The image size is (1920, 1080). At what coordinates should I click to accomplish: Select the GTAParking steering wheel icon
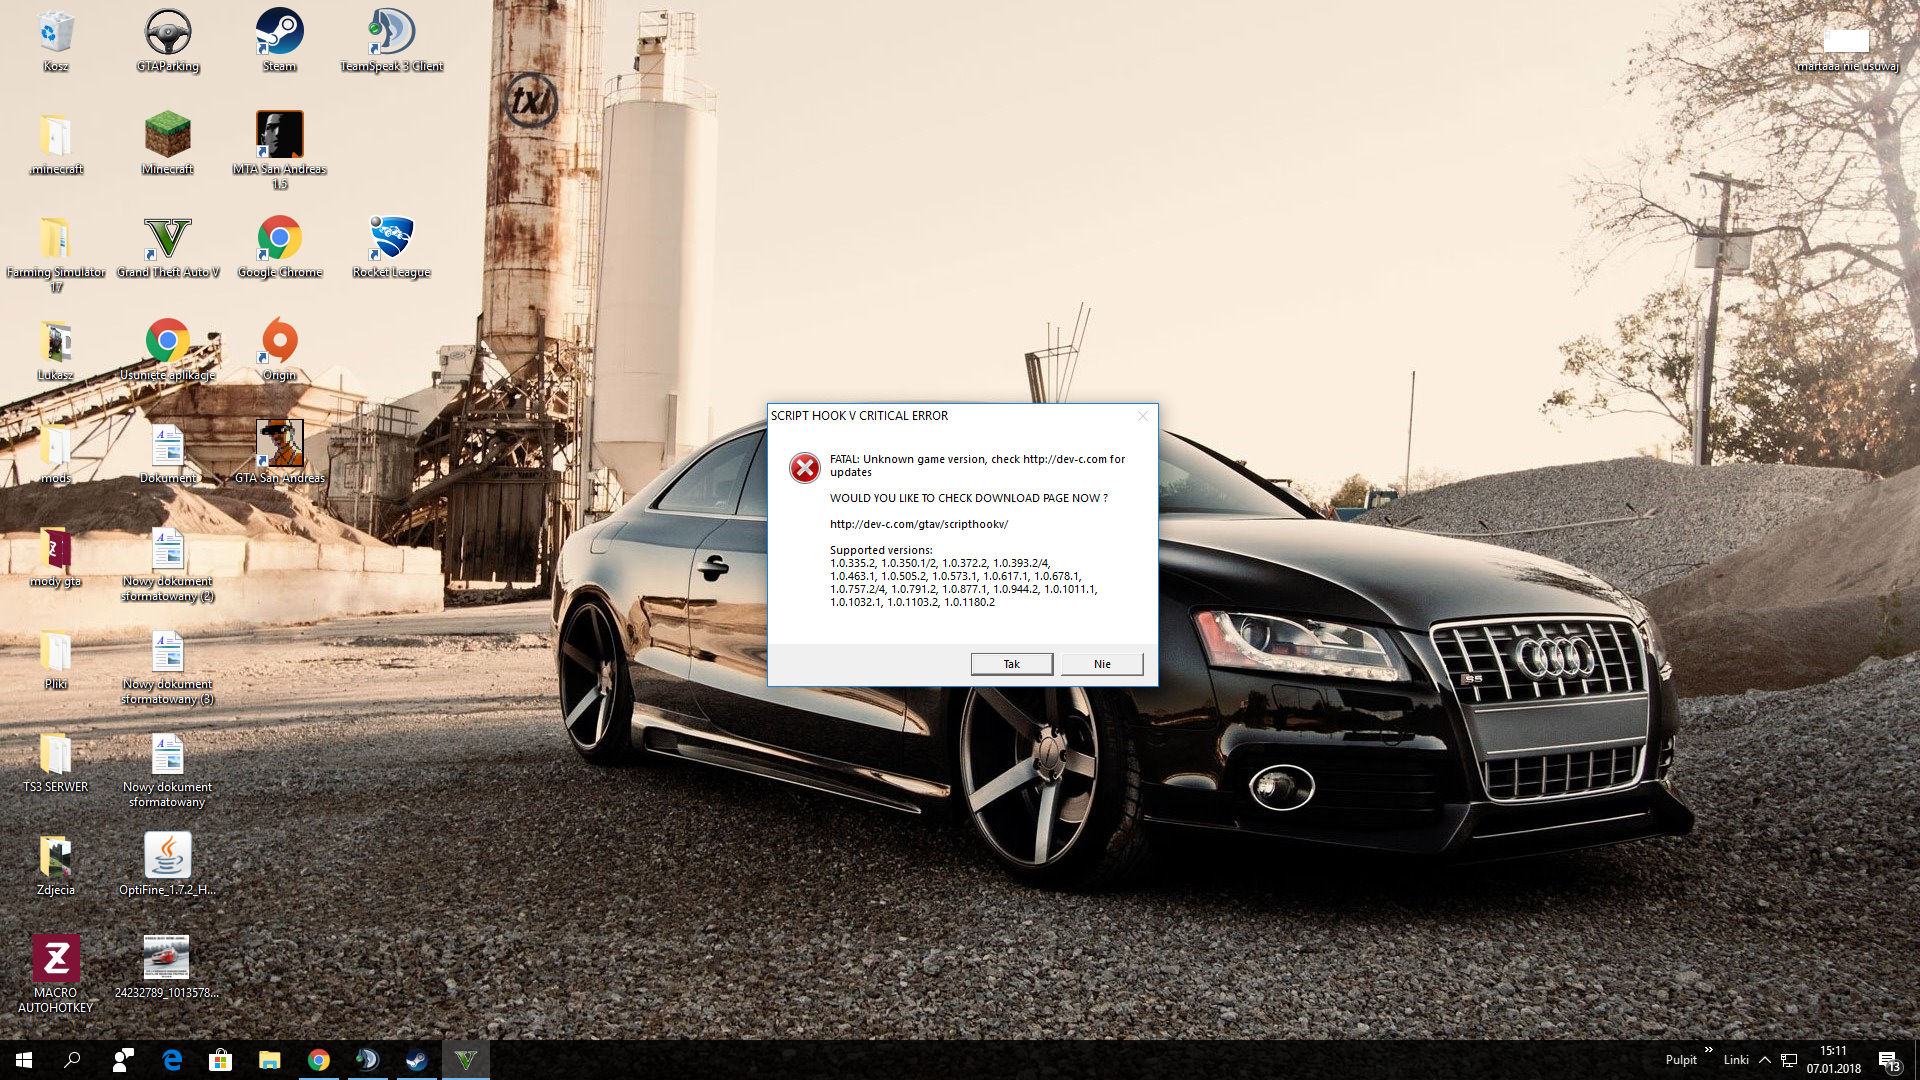(x=167, y=35)
